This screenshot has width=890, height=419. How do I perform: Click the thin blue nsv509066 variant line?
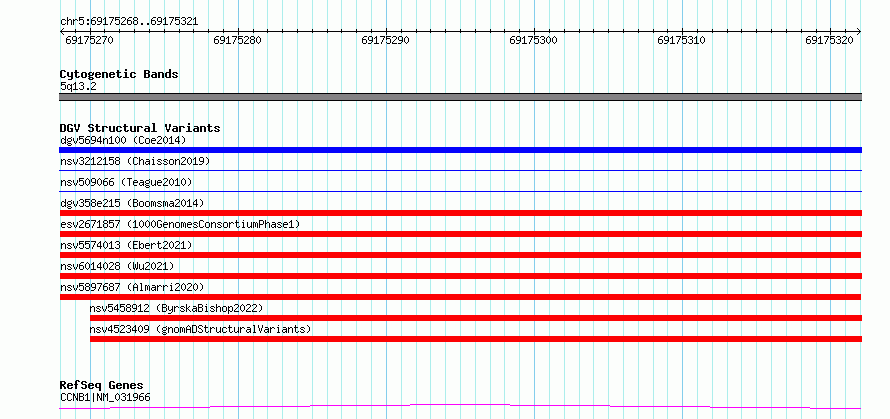coord(460,191)
